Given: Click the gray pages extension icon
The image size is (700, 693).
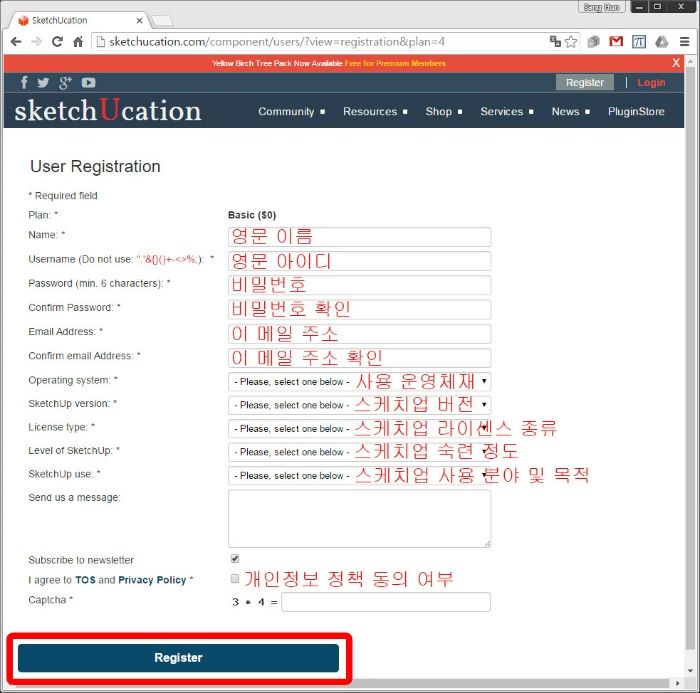Looking at the screenshot, I should click(x=593, y=42).
